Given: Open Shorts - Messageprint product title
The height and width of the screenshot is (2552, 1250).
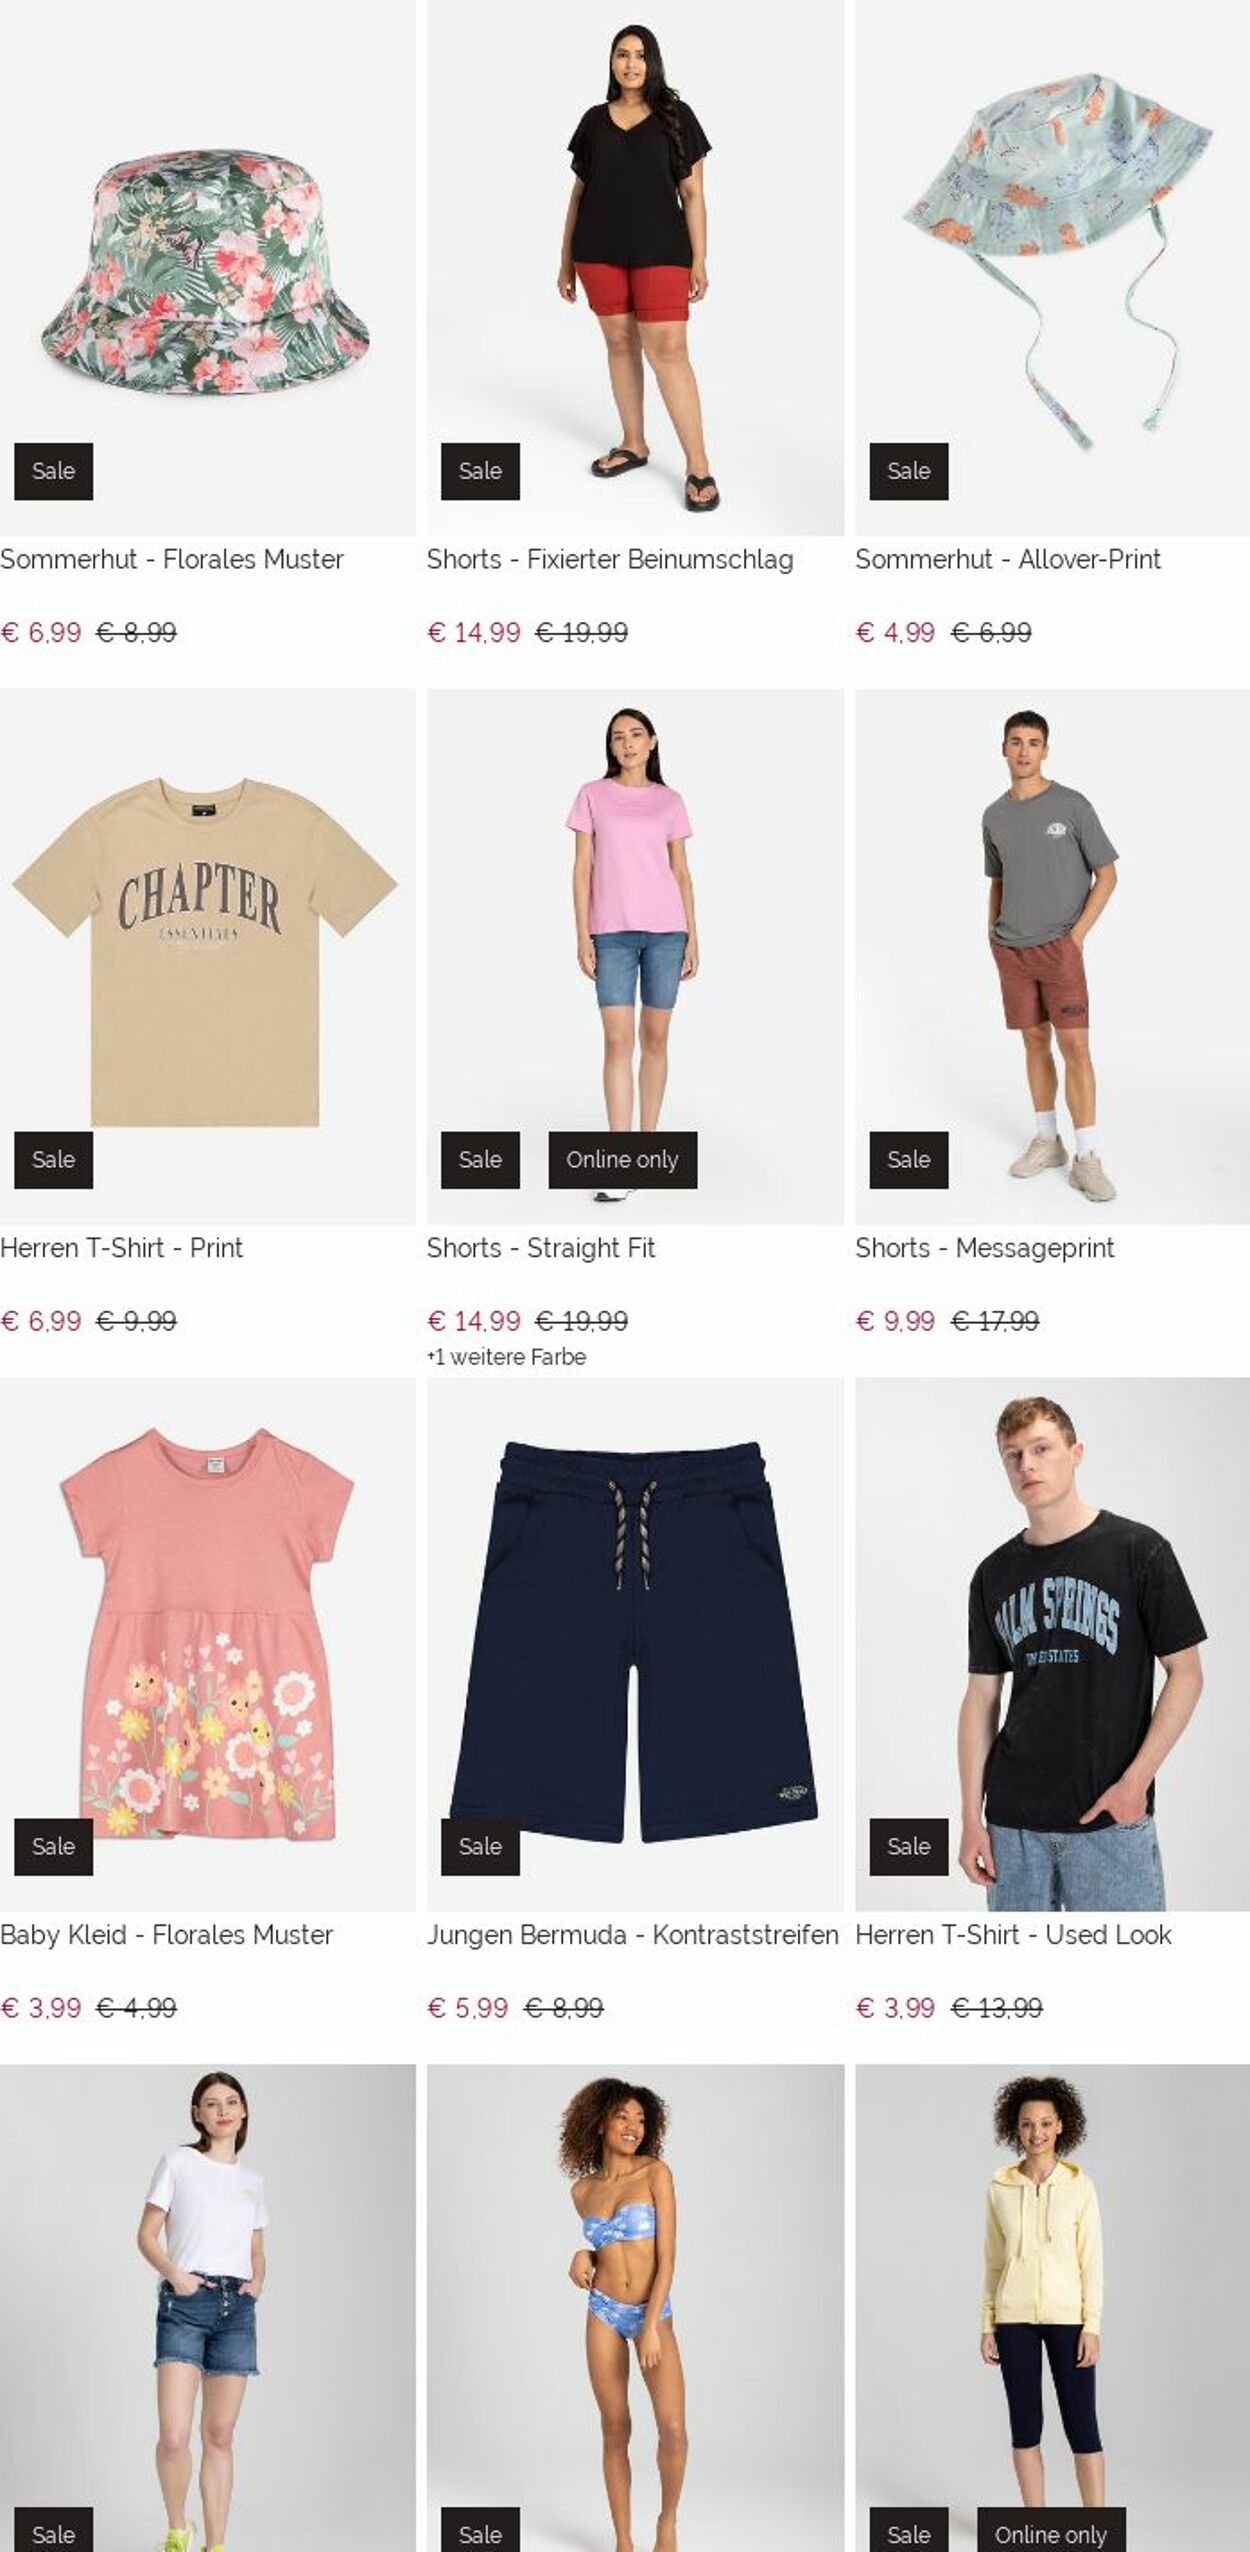Looking at the screenshot, I should [984, 1248].
